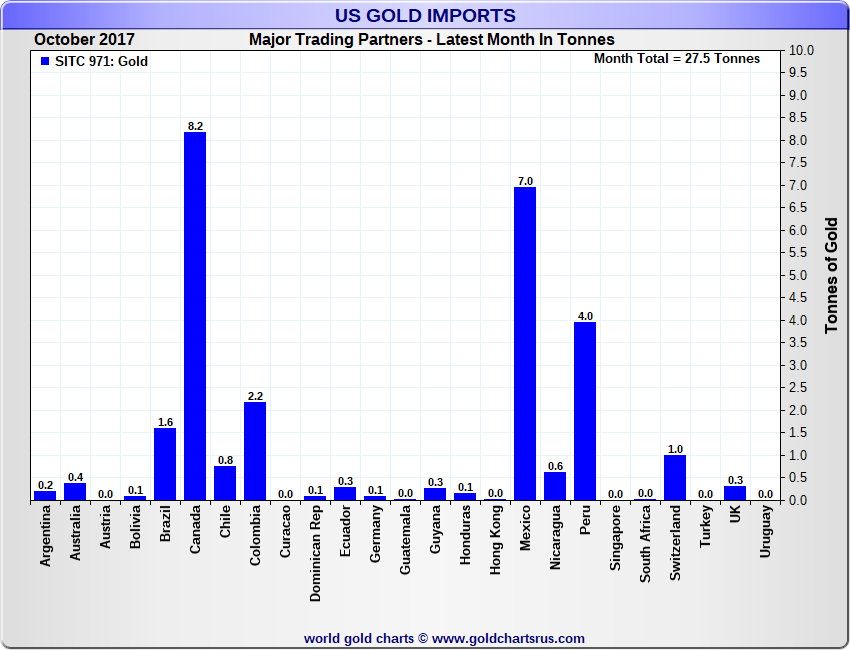
Task: Click the Ecuador axis label
Action: (345, 531)
